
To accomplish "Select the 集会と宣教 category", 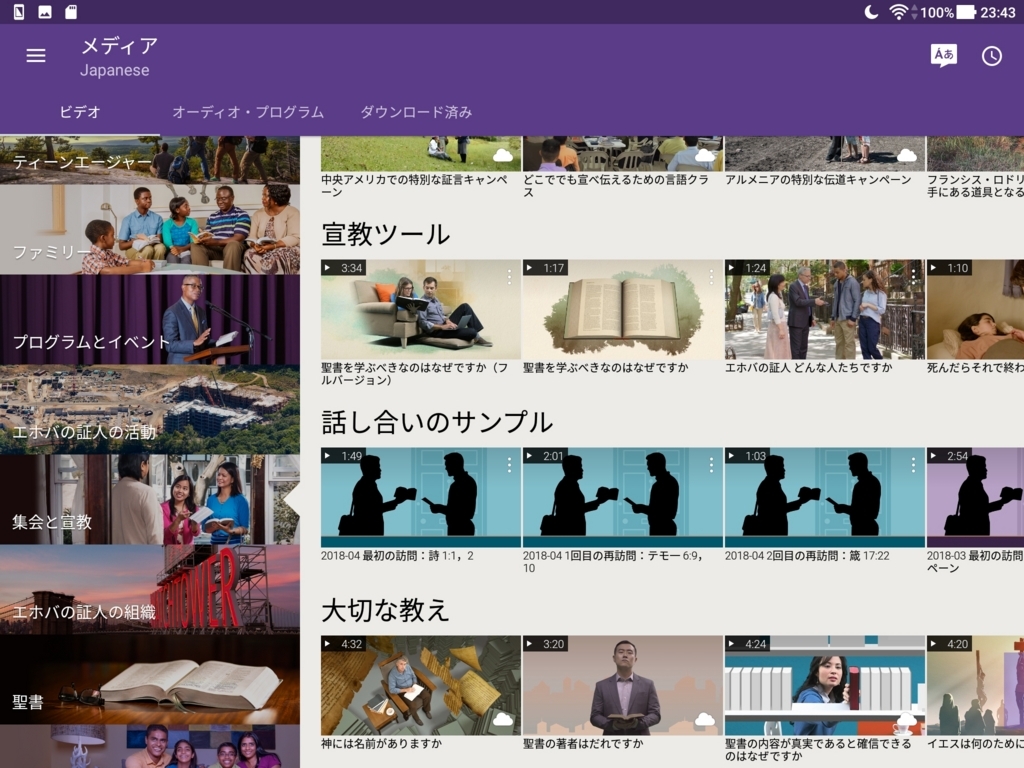I will coord(150,500).
